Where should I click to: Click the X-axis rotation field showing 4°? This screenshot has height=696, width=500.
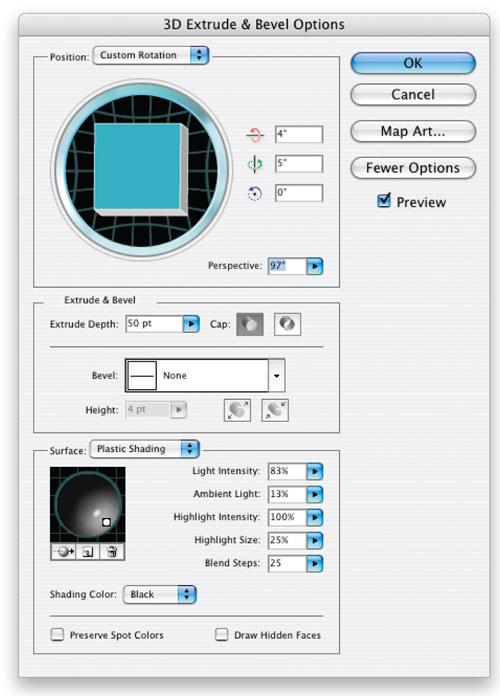point(299,134)
